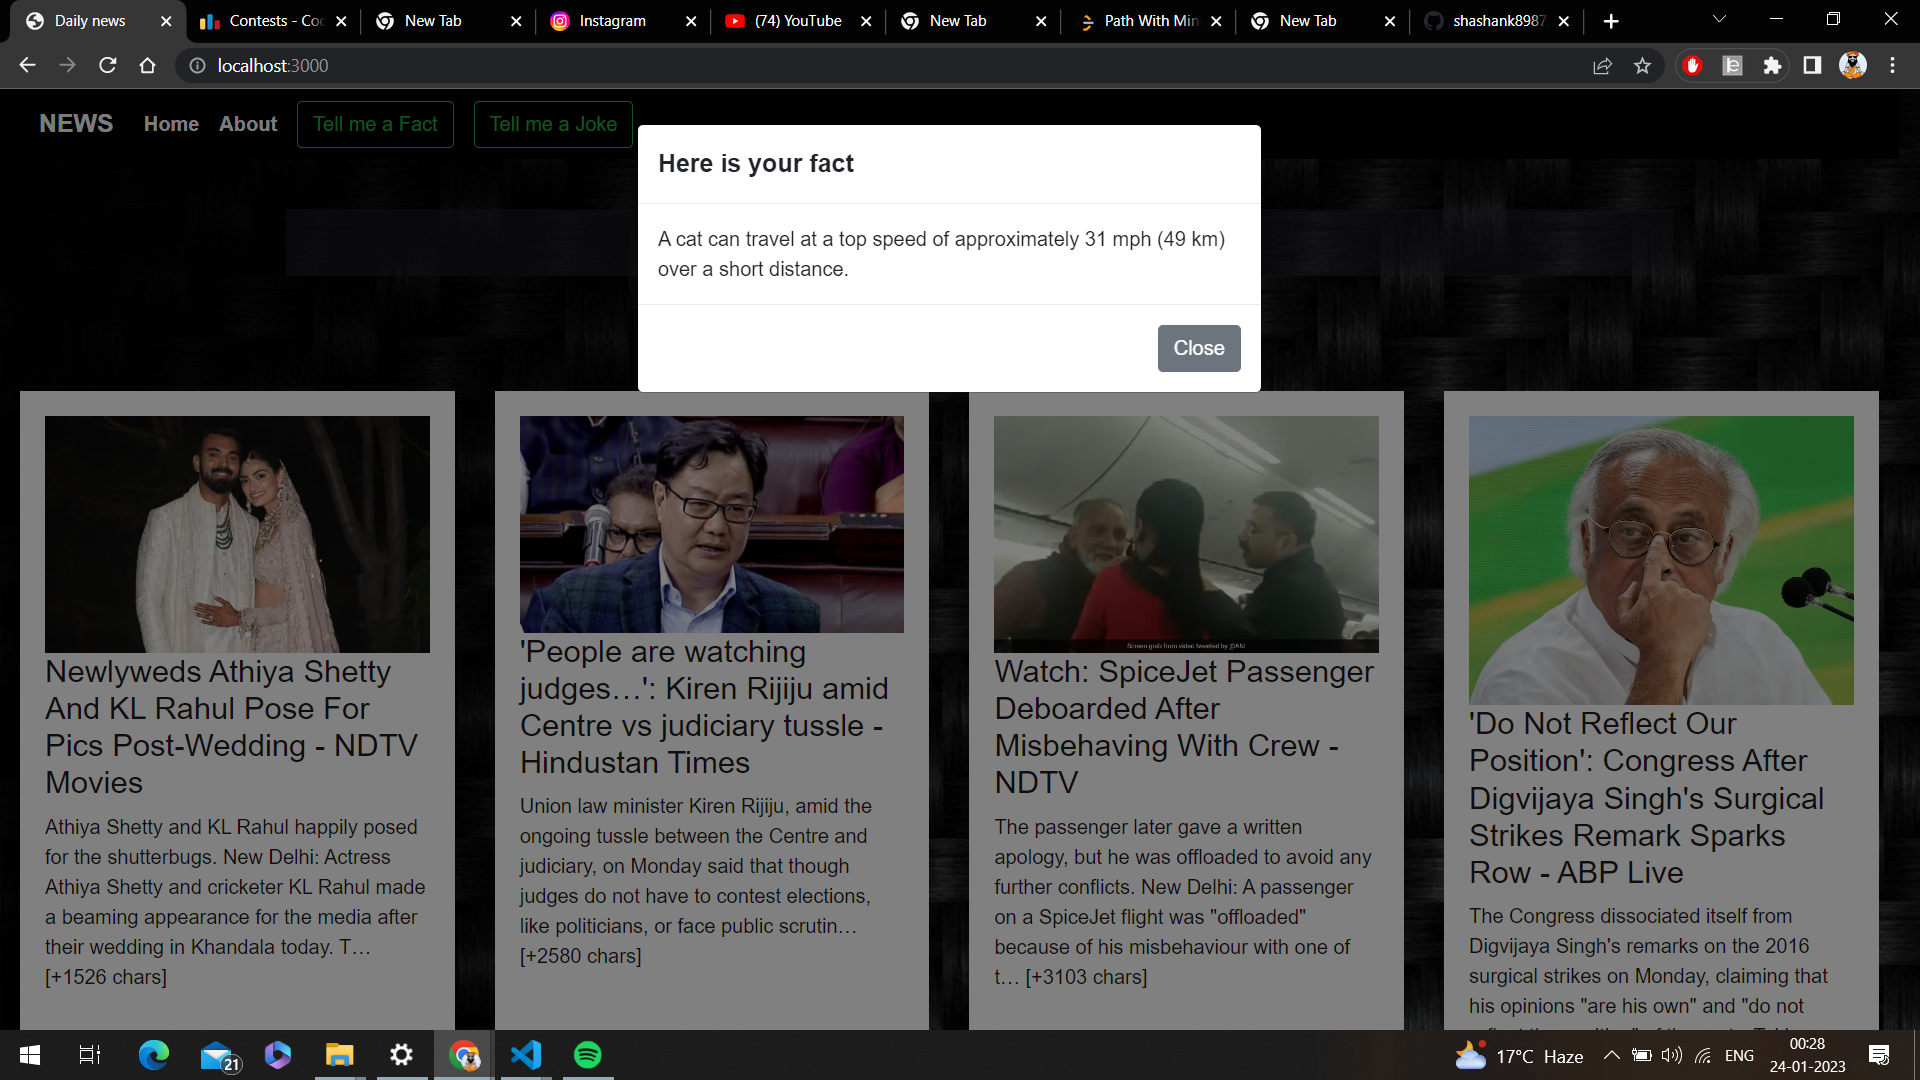Click the Tell me a Joke button

[553, 124]
